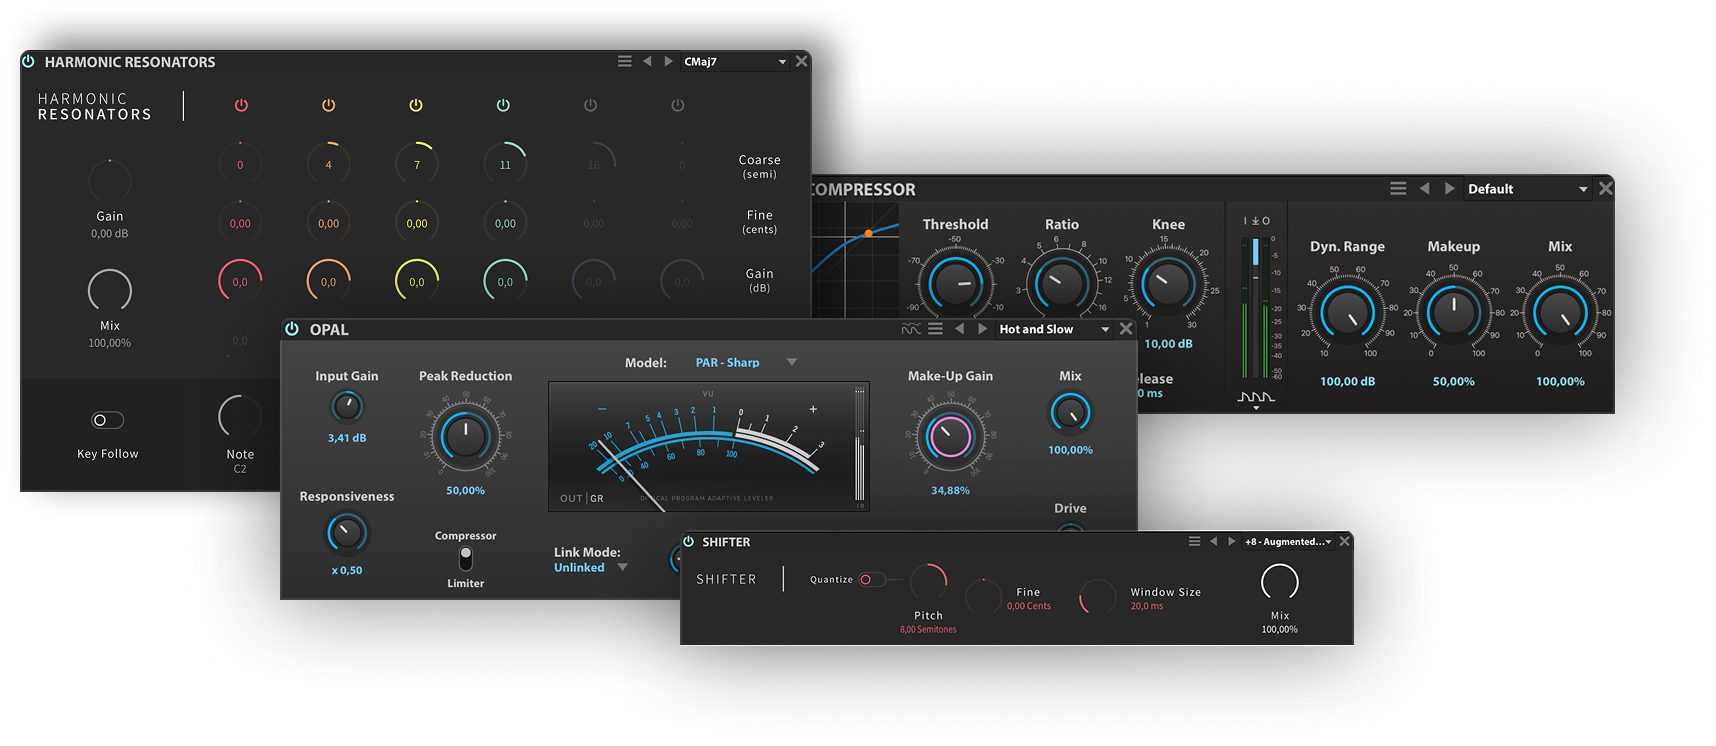
Task: Open the Hot and Slow preset dropdown
Action: [1054, 329]
